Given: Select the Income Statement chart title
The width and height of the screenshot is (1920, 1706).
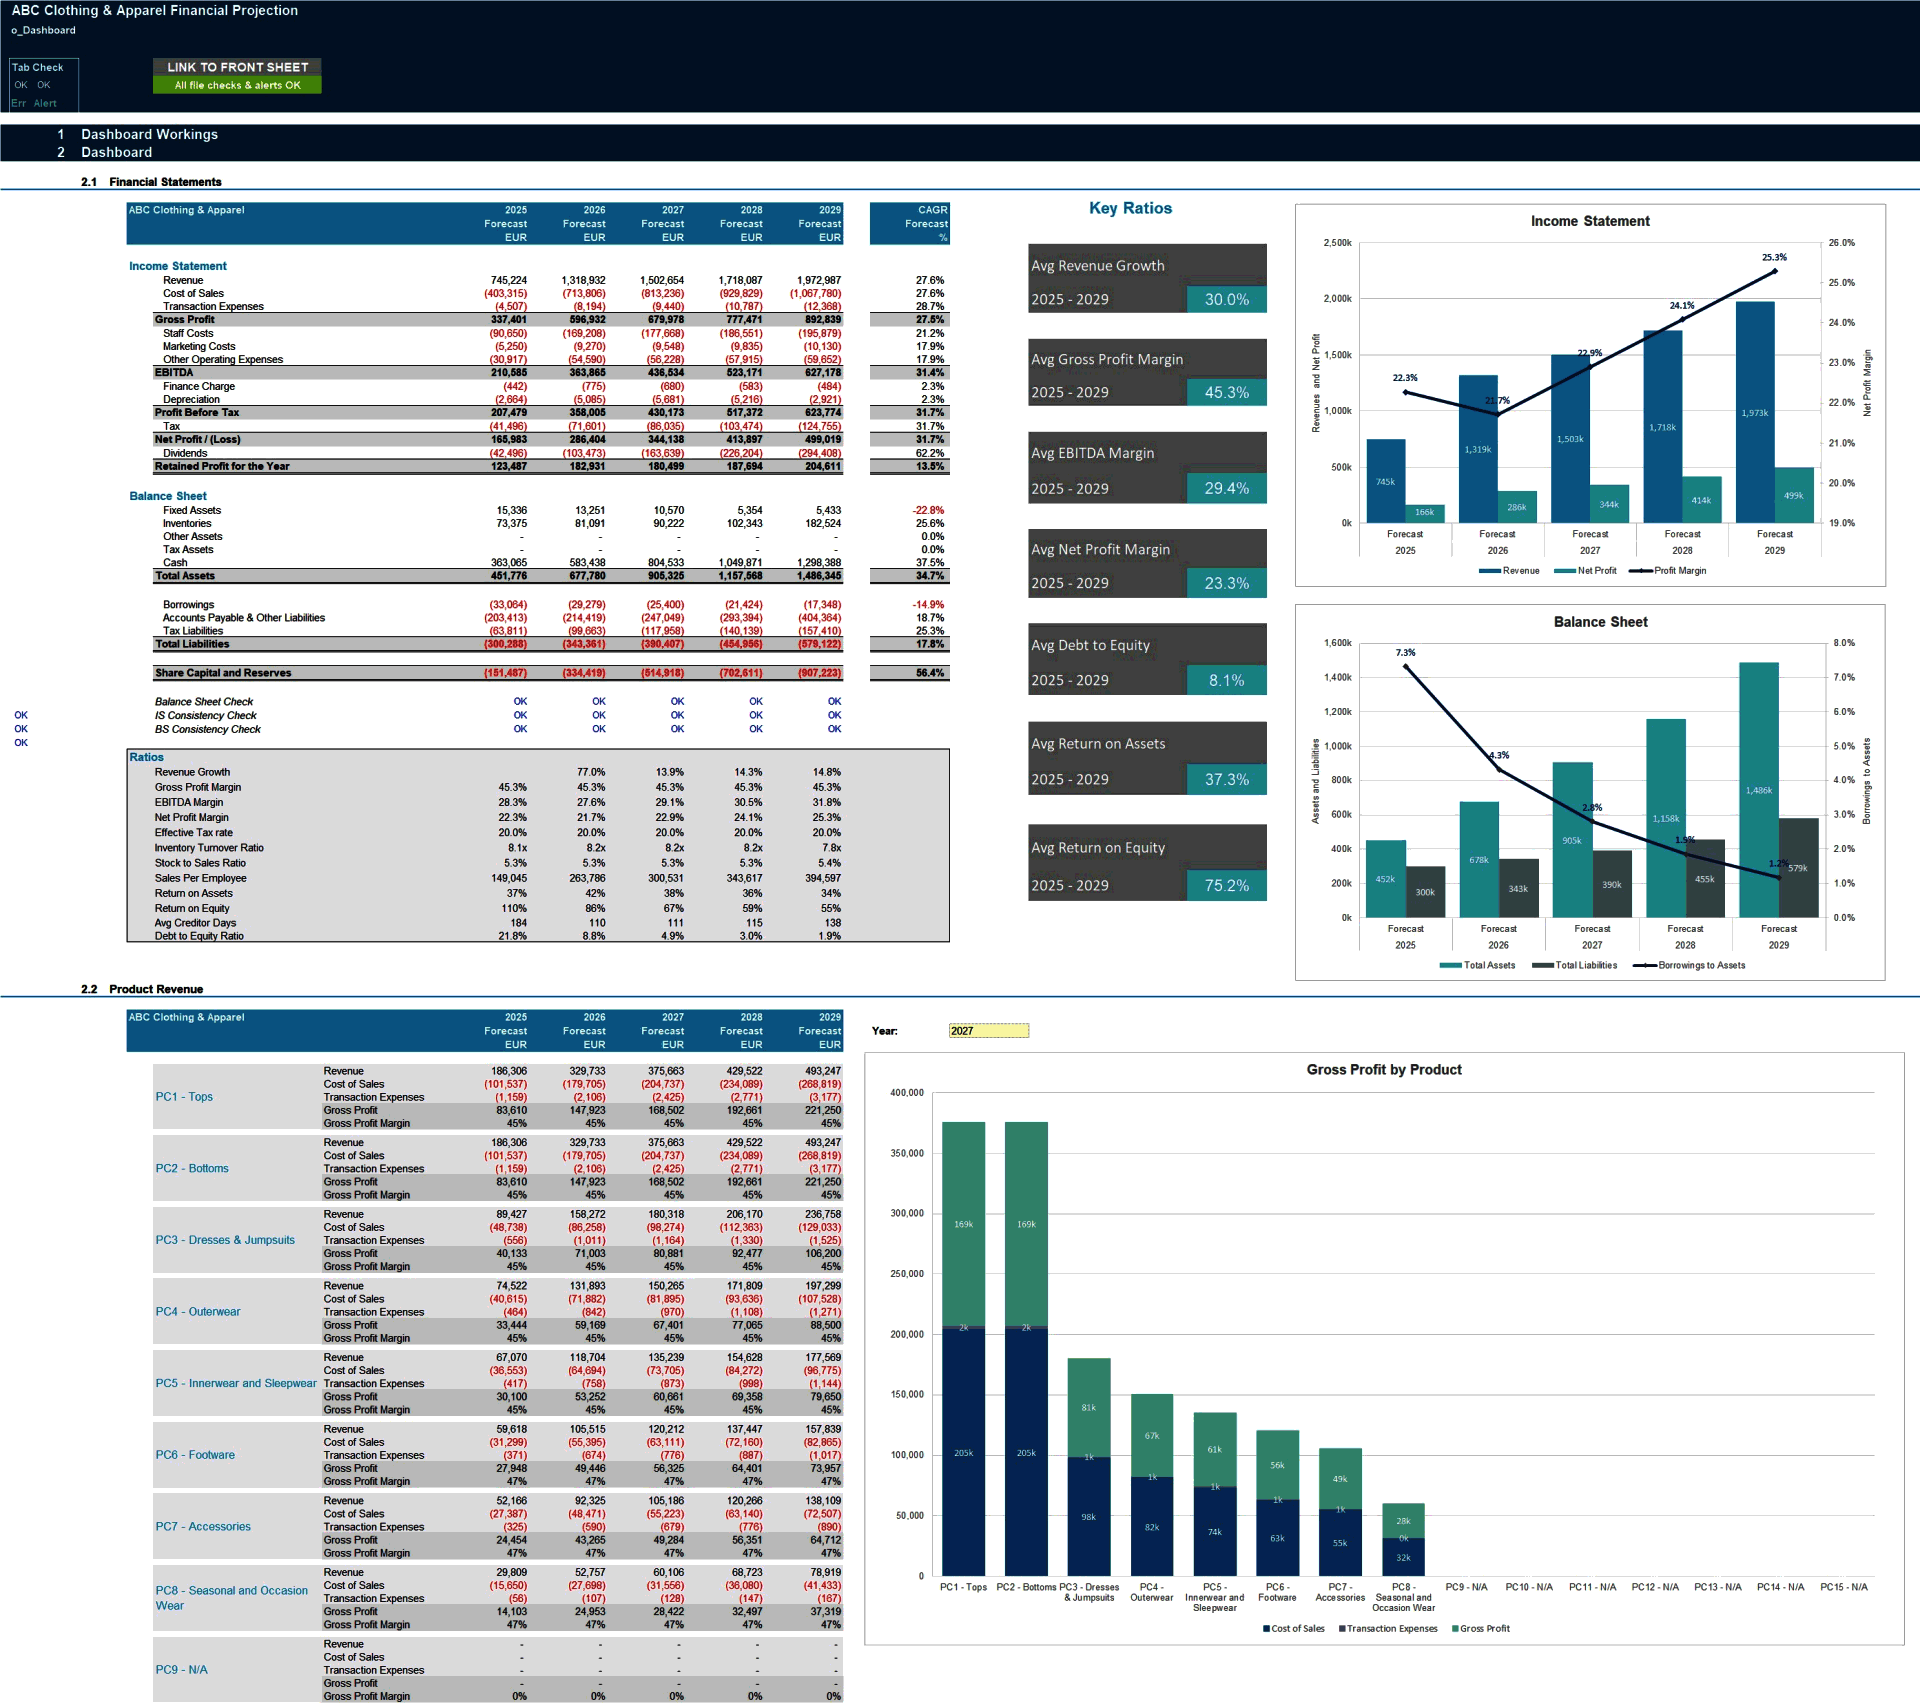Looking at the screenshot, I should pos(1590,221).
